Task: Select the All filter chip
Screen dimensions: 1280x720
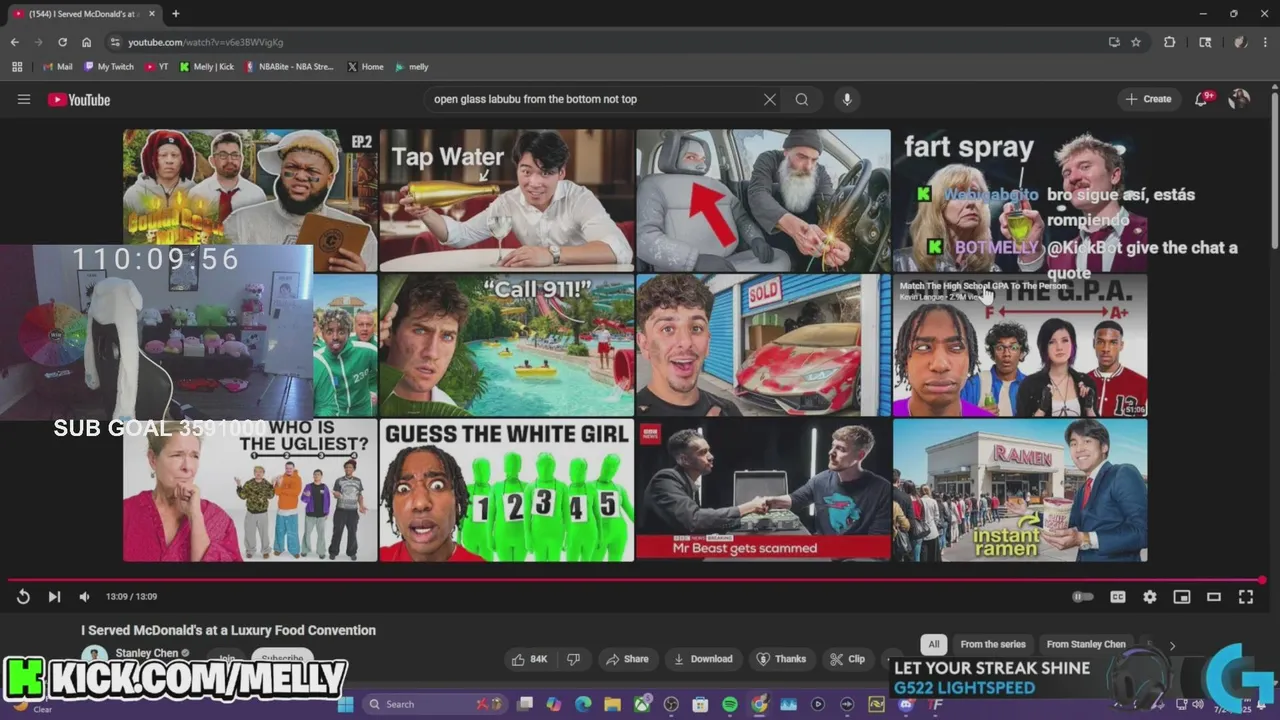Action: point(934,645)
